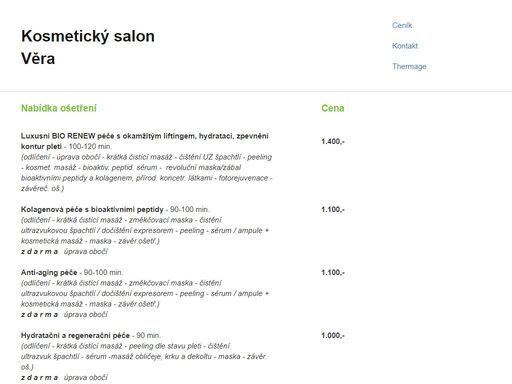512x384 pixels.
Task: Click the Kosmetický salon Věra title
Action: pyautogui.click(x=88, y=47)
